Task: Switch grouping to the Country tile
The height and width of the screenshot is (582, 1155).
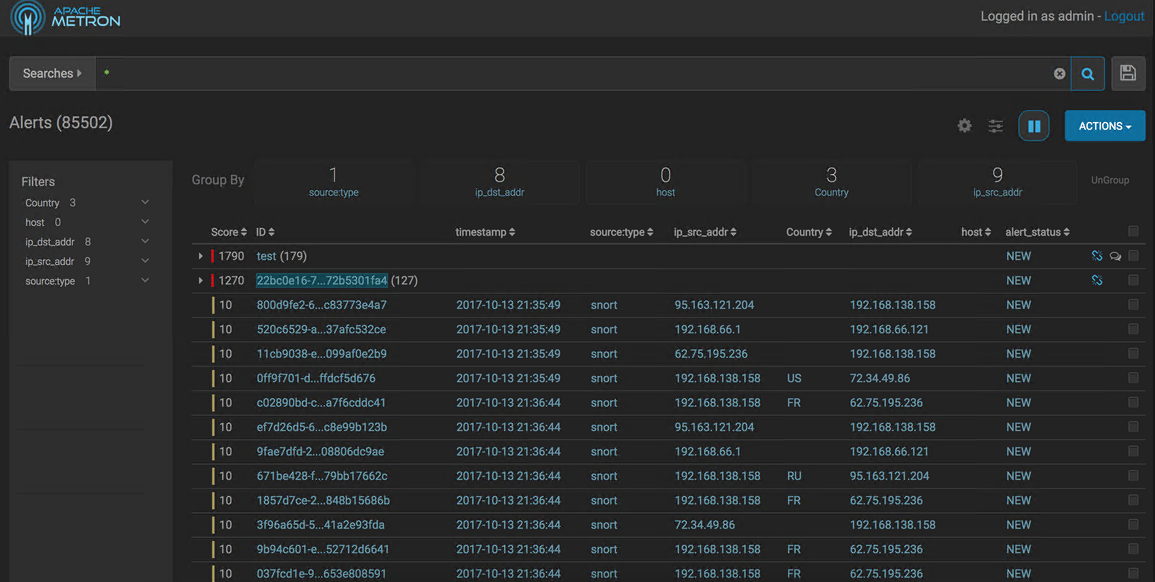Action: (x=831, y=182)
